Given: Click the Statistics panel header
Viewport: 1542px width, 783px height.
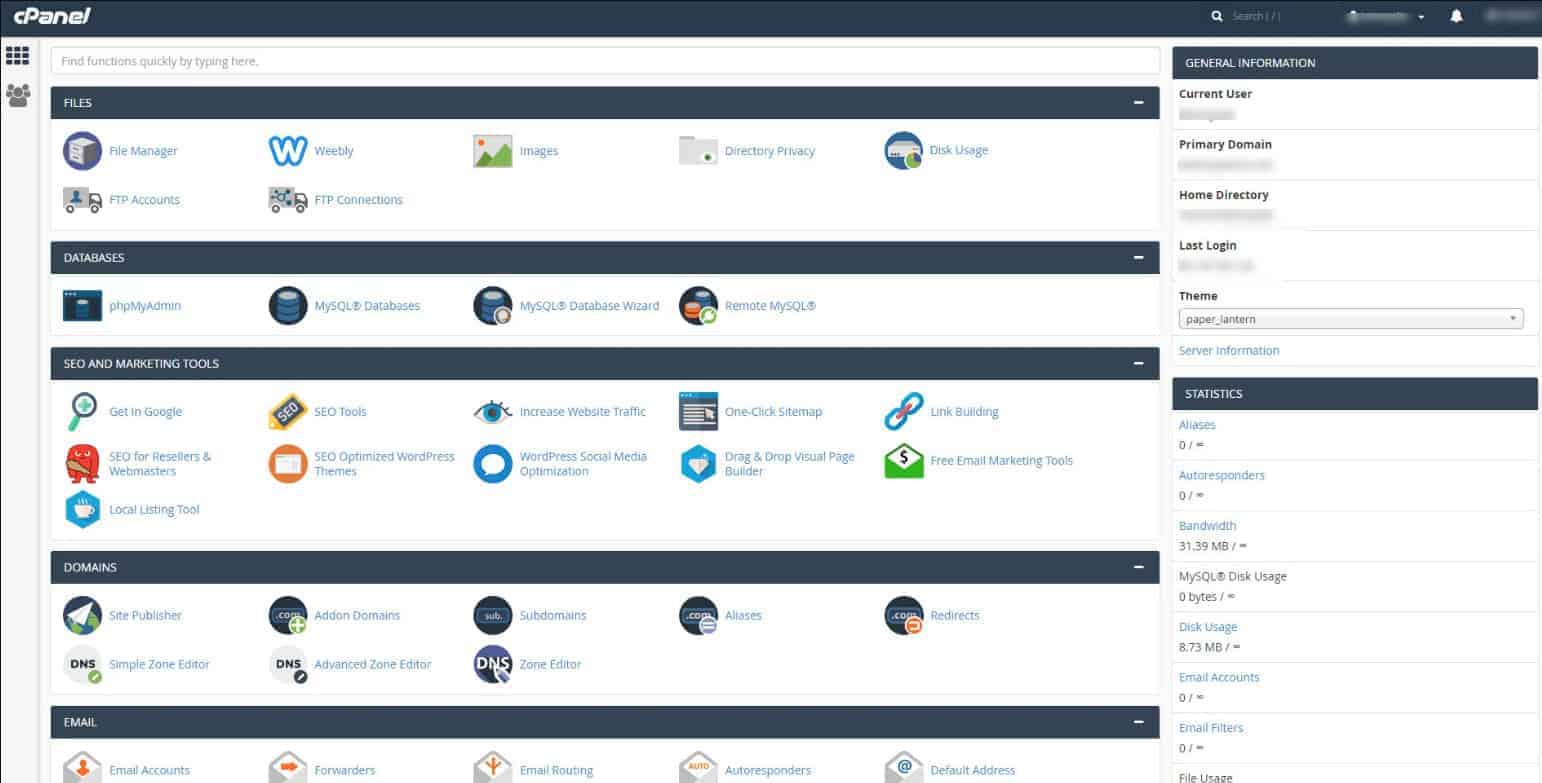Looking at the screenshot, I should [1355, 394].
